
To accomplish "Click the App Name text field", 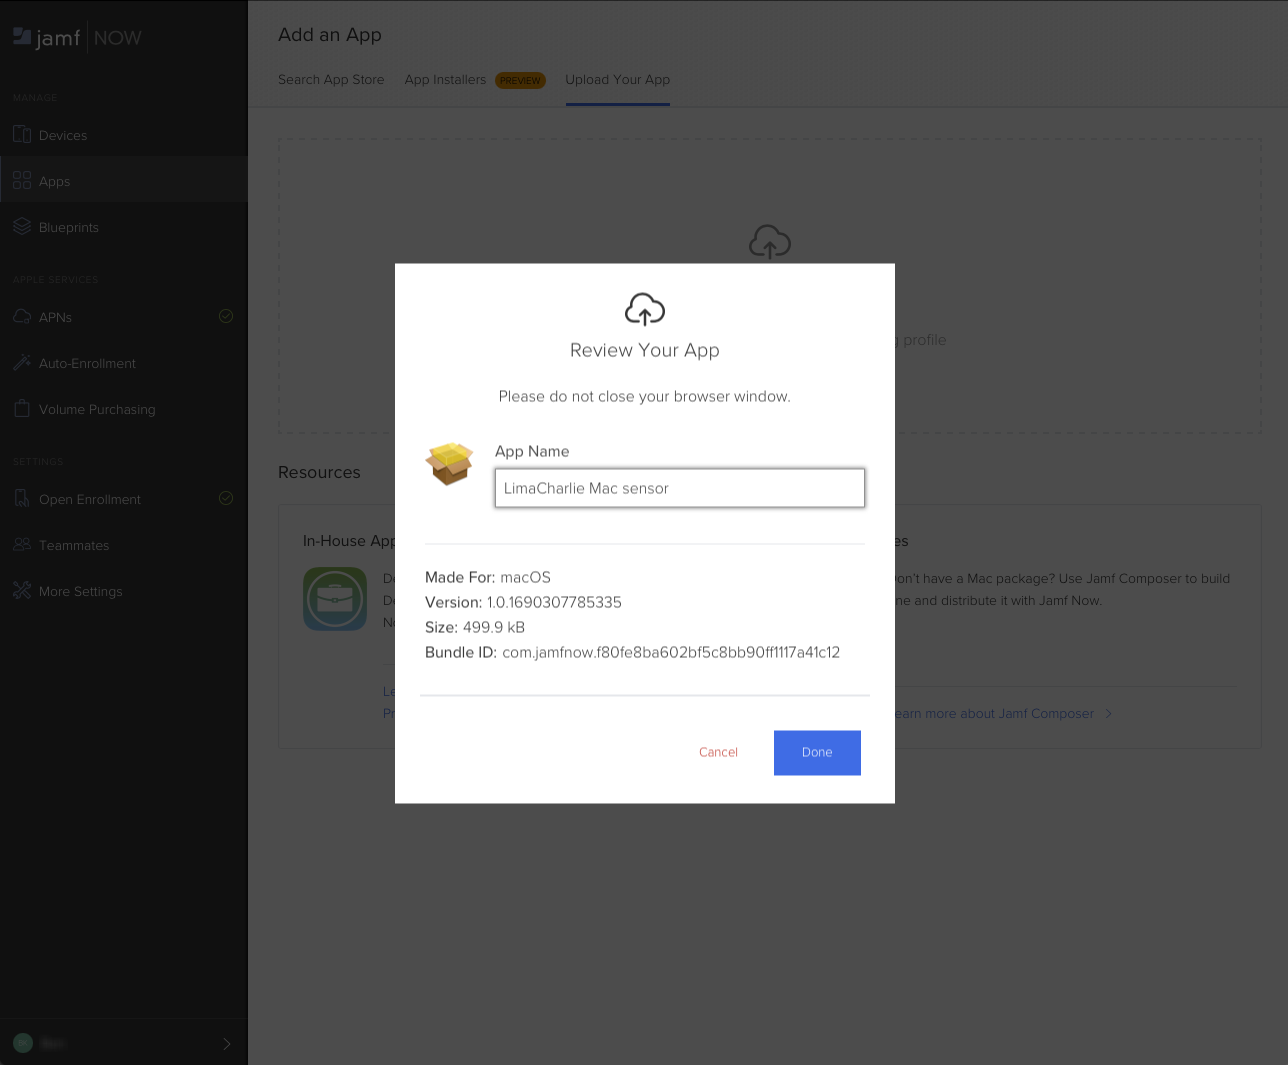I will click(679, 488).
